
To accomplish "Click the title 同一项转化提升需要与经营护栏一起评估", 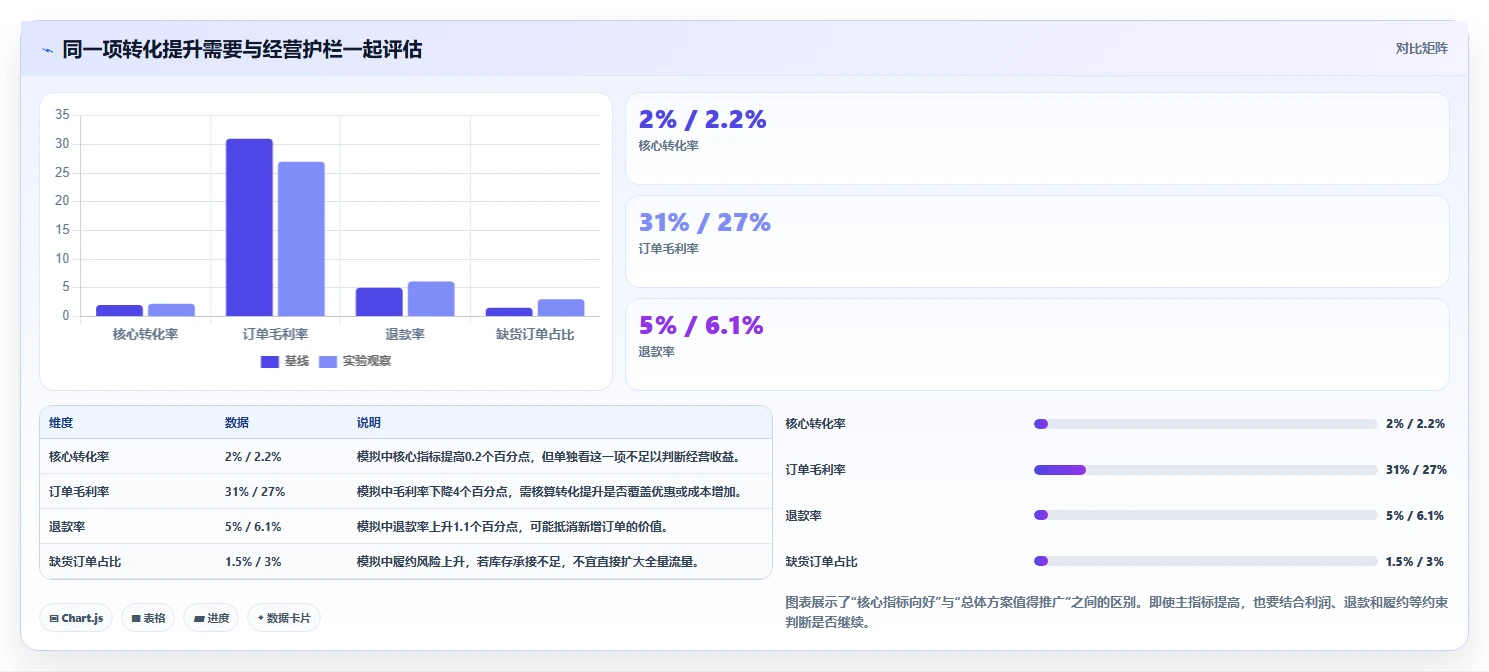I will click(x=242, y=49).
